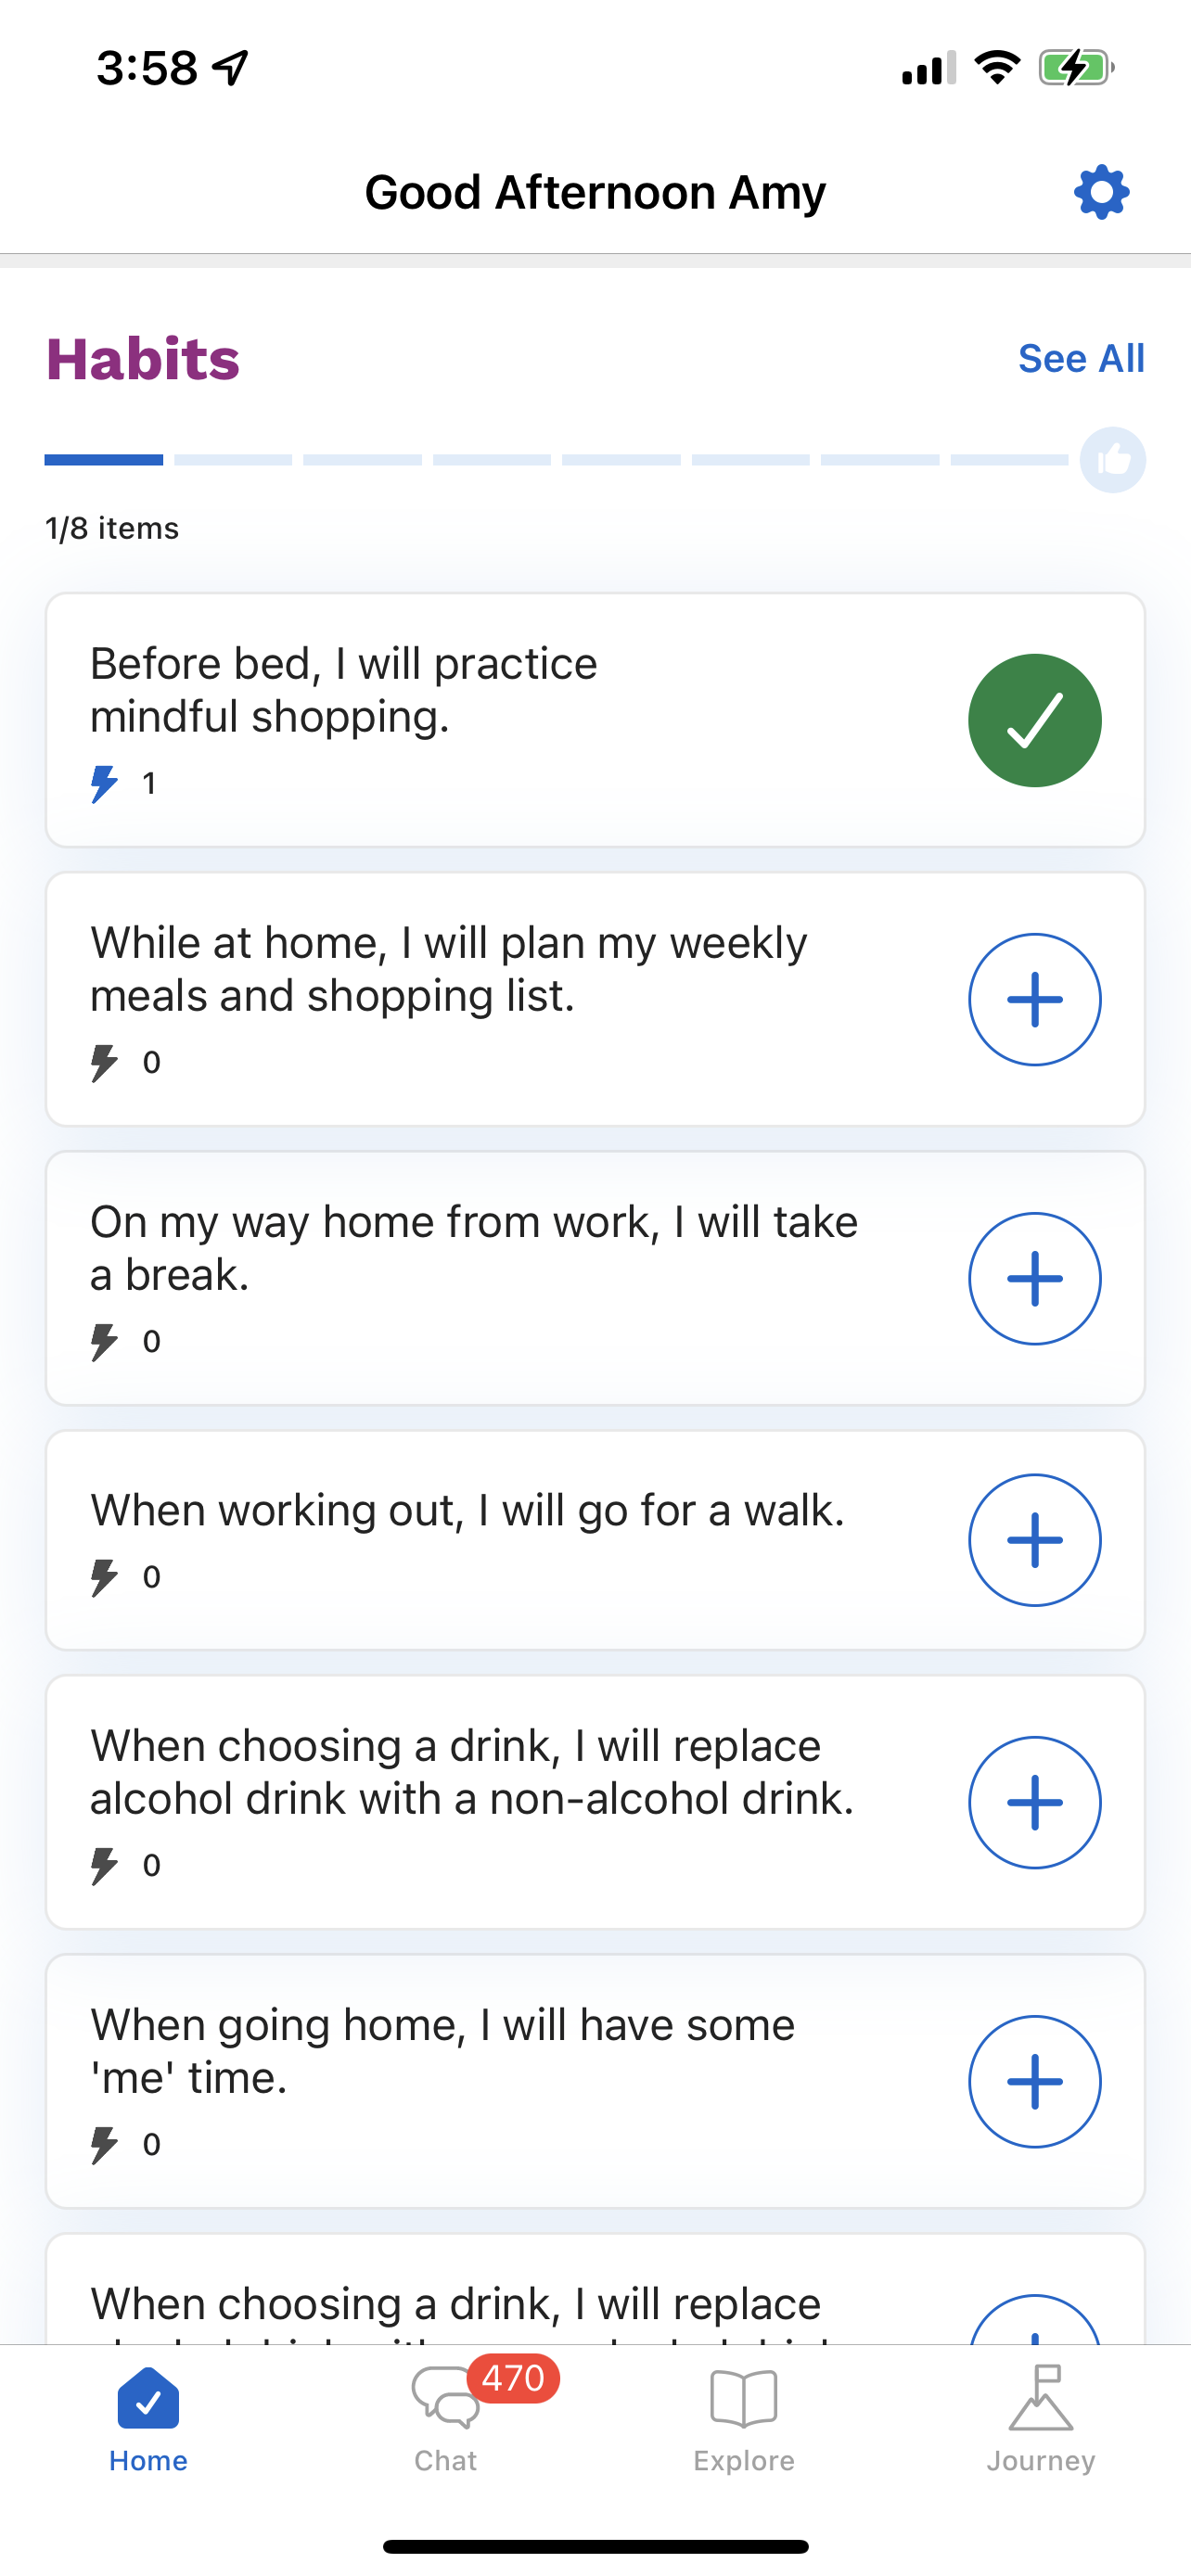Tap the streak lightning icon on mindful shopping
Viewport: 1191px width, 2576px height.
[x=104, y=783]
